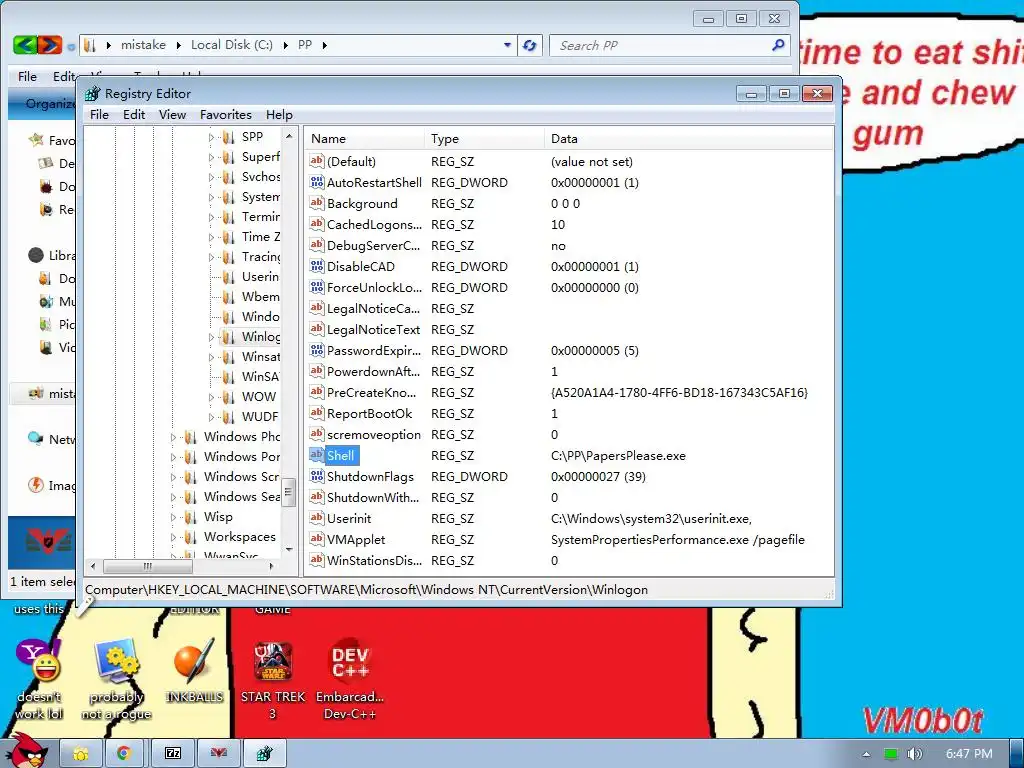The height and width of the screenshot is (768, 1024).
Task: Click the Data column header
Action: tap(689, 138)
